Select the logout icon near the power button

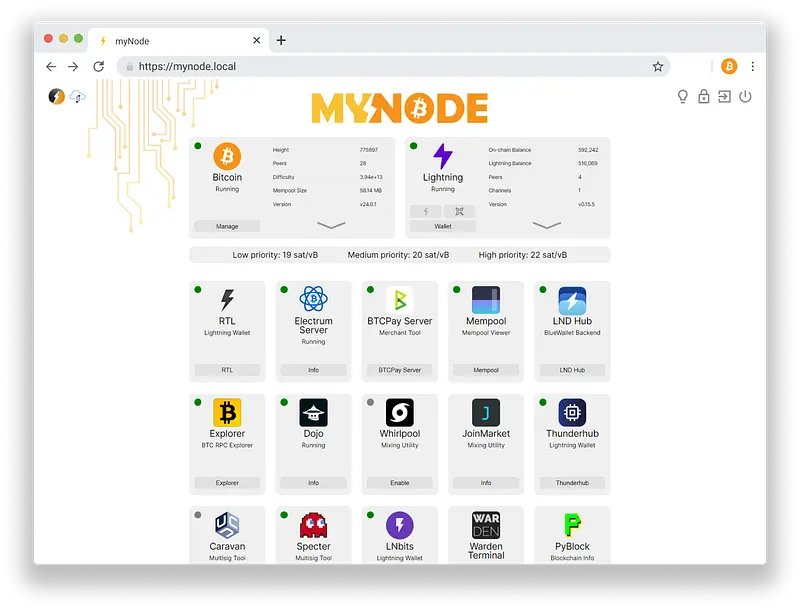point(724,97)
